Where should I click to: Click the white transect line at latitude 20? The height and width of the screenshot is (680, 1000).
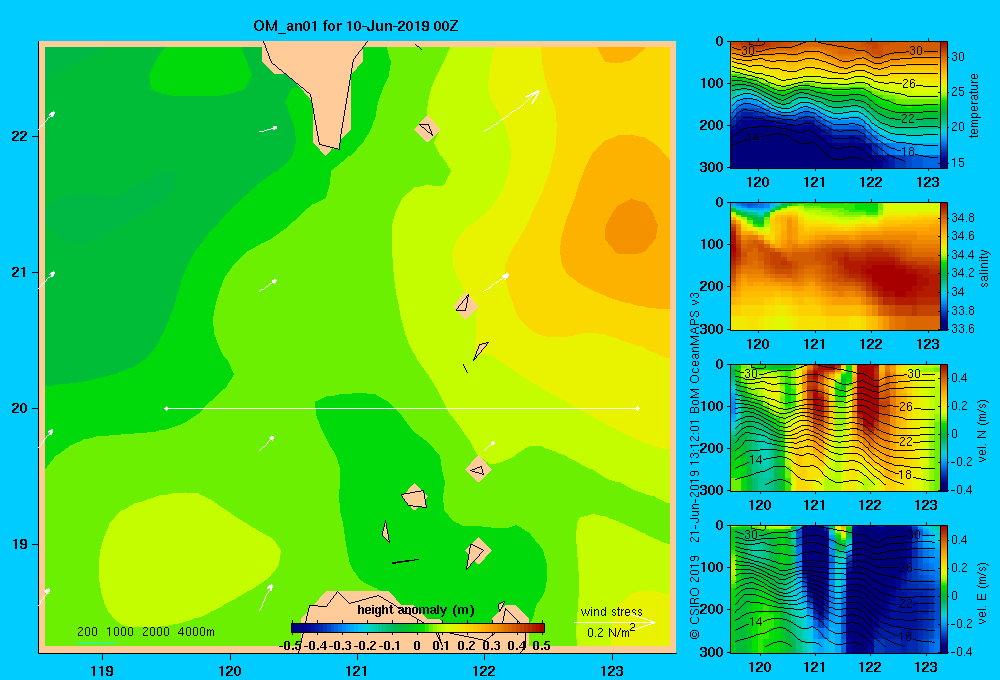tap(402, 408)
